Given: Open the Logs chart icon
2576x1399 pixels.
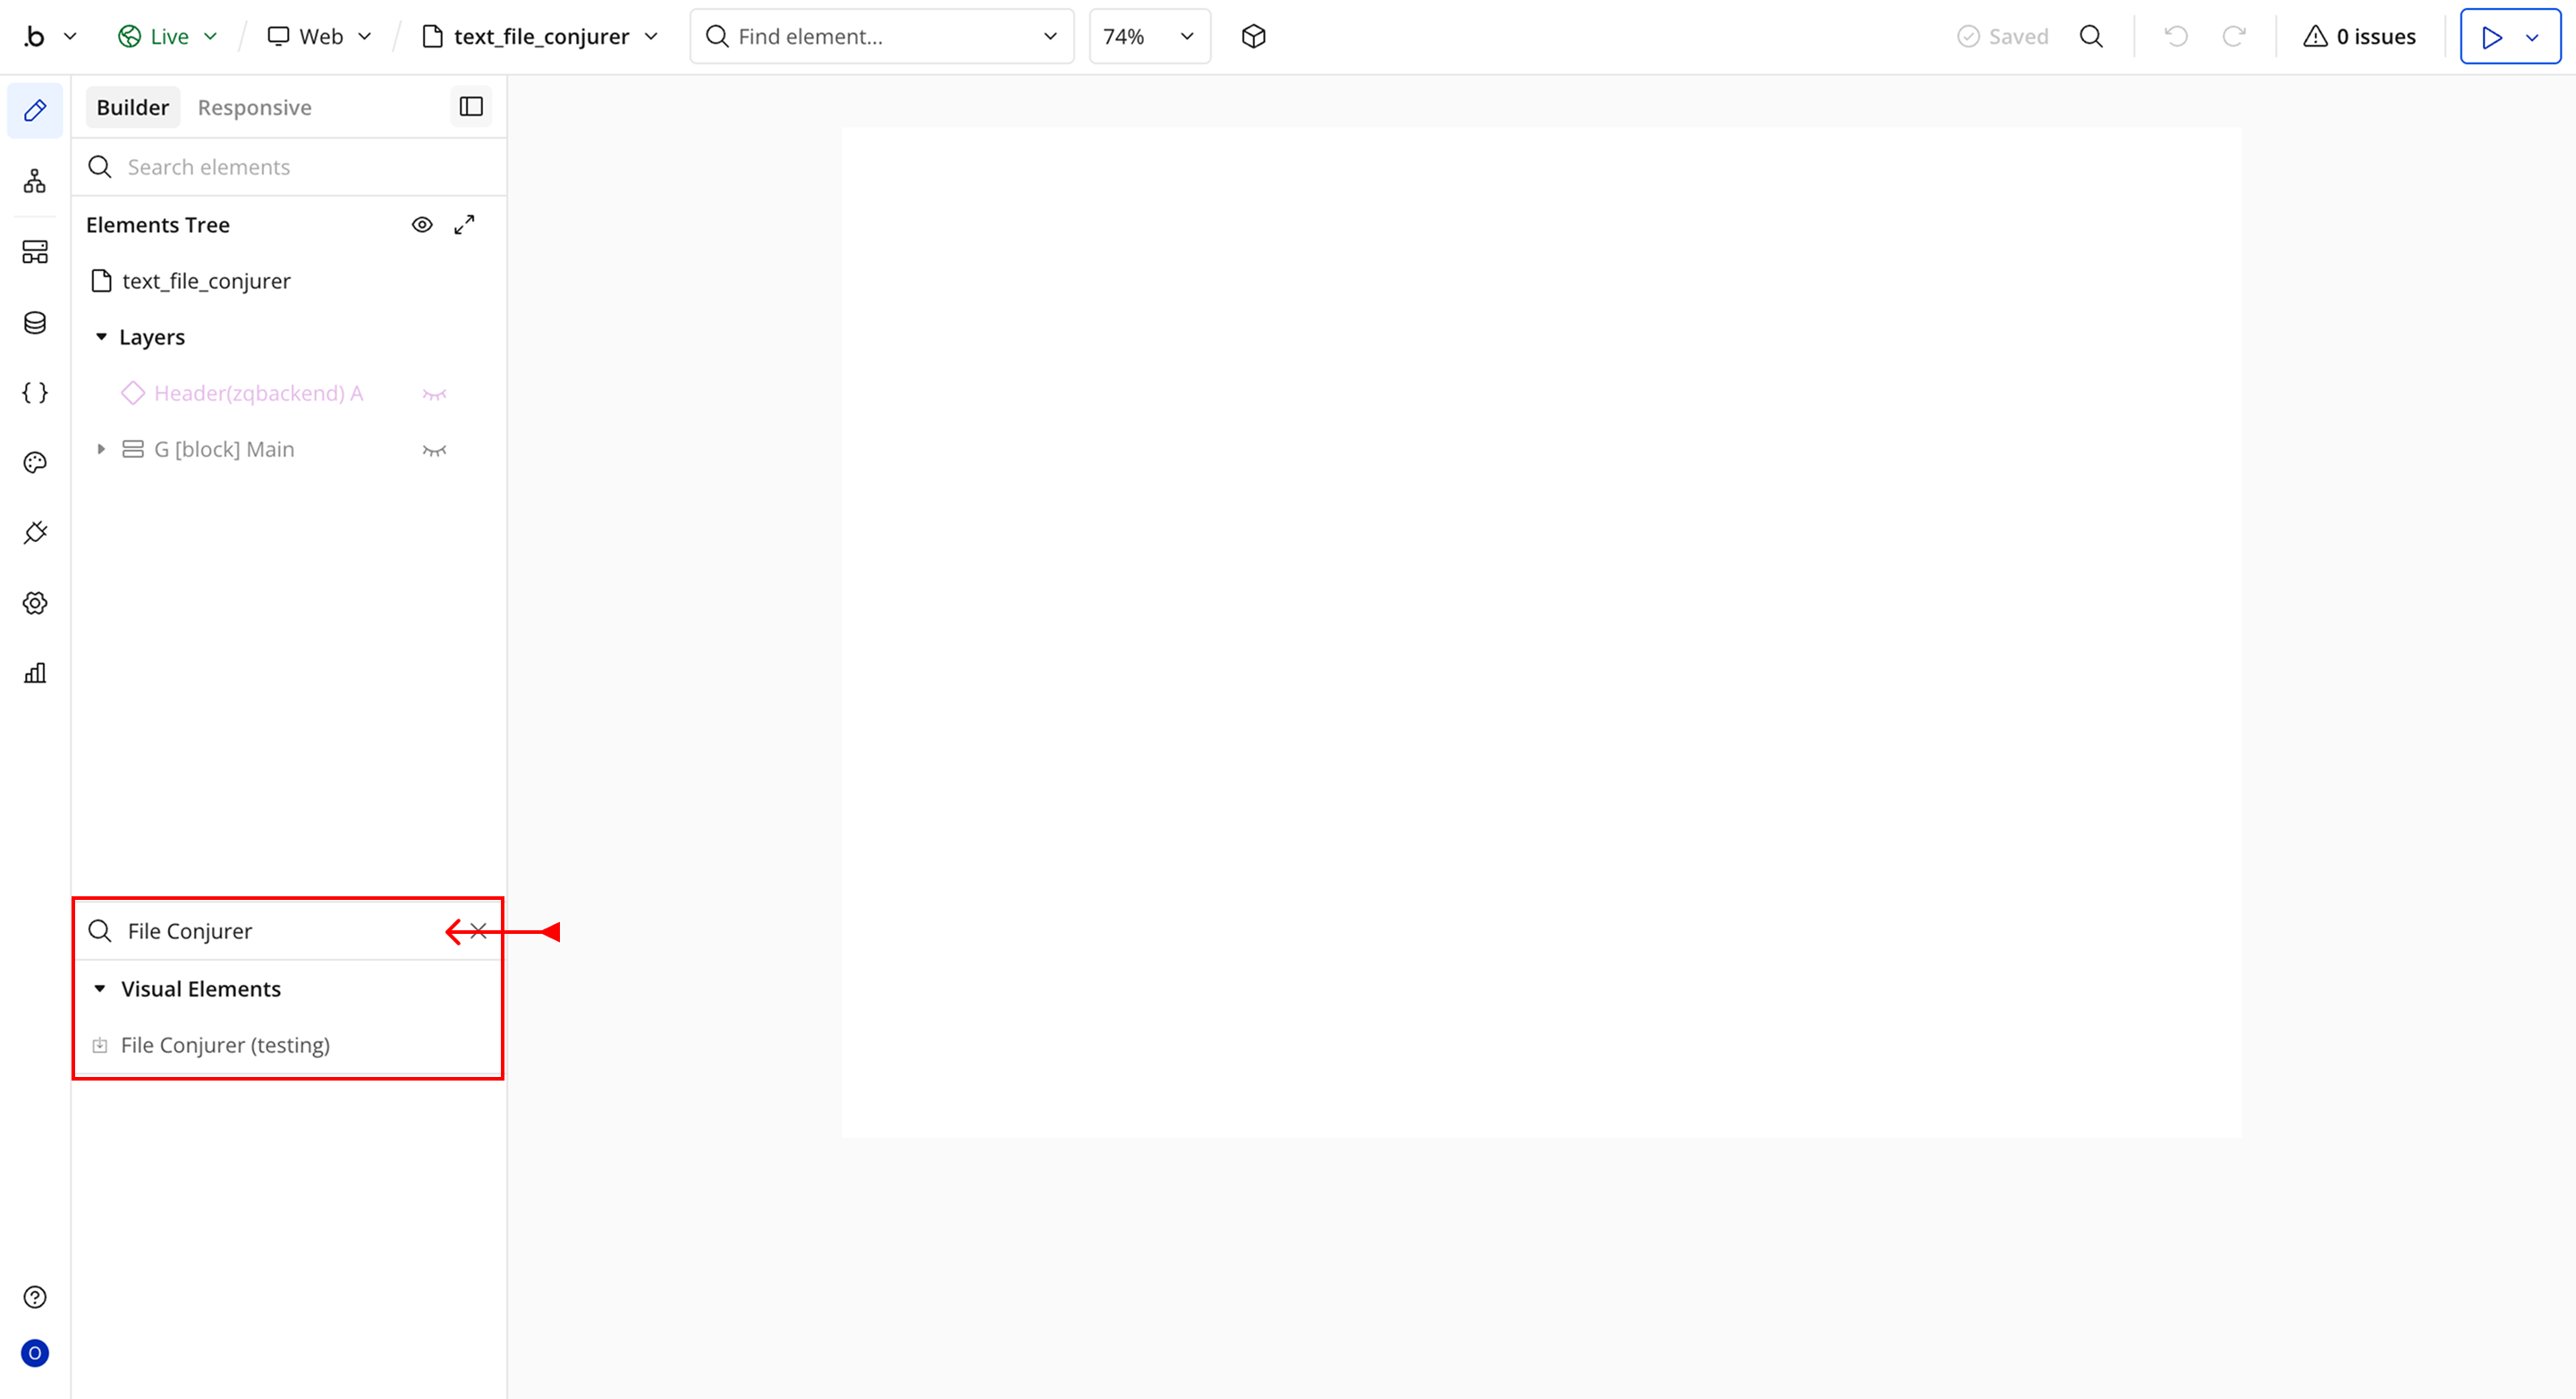Looking at the screenshot, I should [x=35, y=673].
